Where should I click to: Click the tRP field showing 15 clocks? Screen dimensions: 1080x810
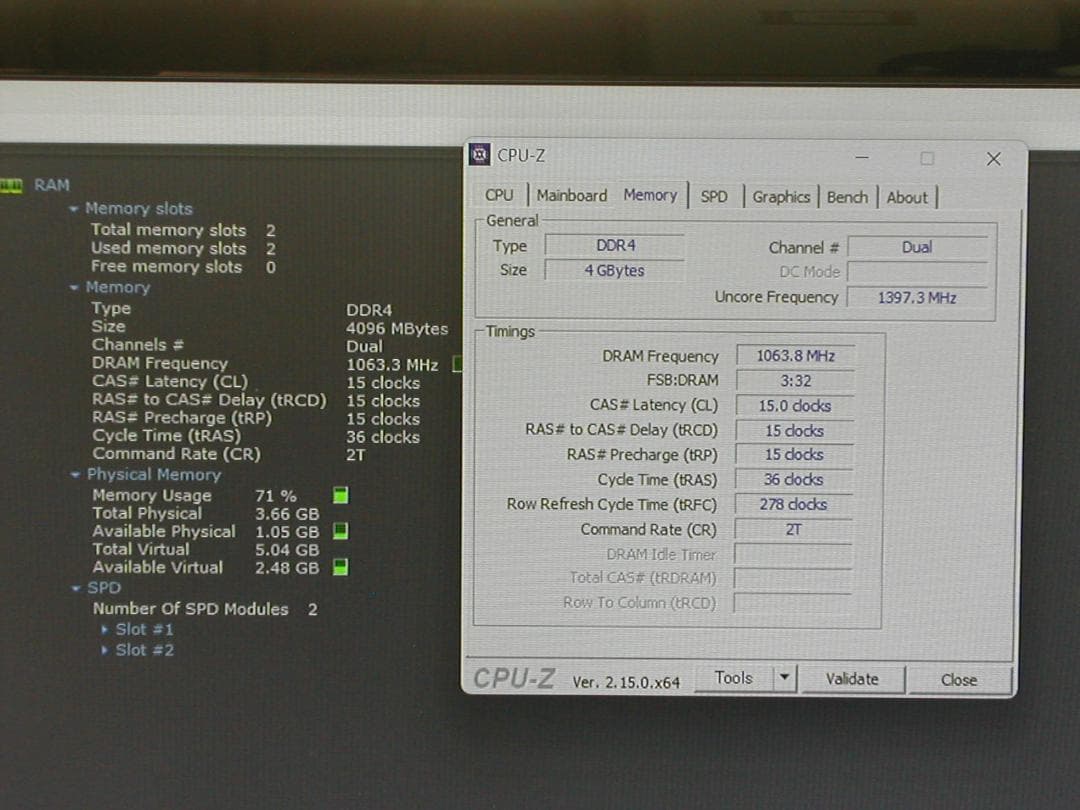(x=794, y=455)
